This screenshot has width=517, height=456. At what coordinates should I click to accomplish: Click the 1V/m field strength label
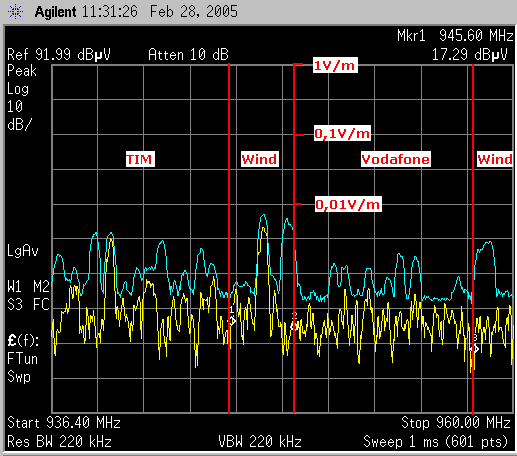point(335,65)
